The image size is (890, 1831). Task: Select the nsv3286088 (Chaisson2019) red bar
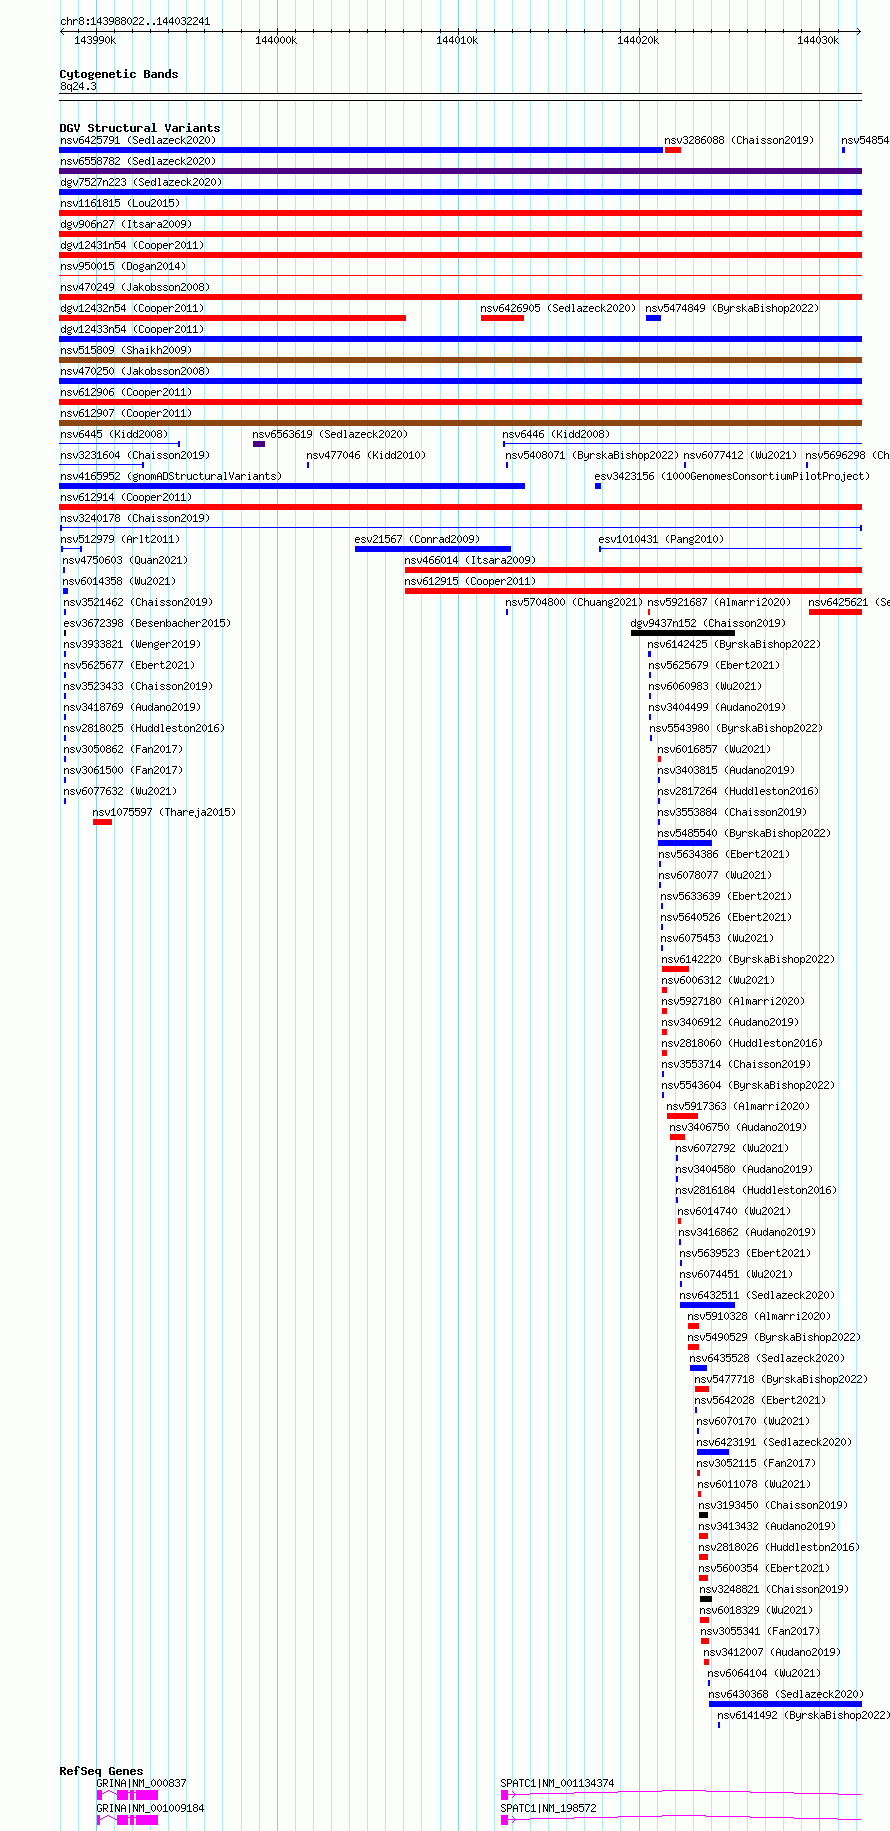673,150
